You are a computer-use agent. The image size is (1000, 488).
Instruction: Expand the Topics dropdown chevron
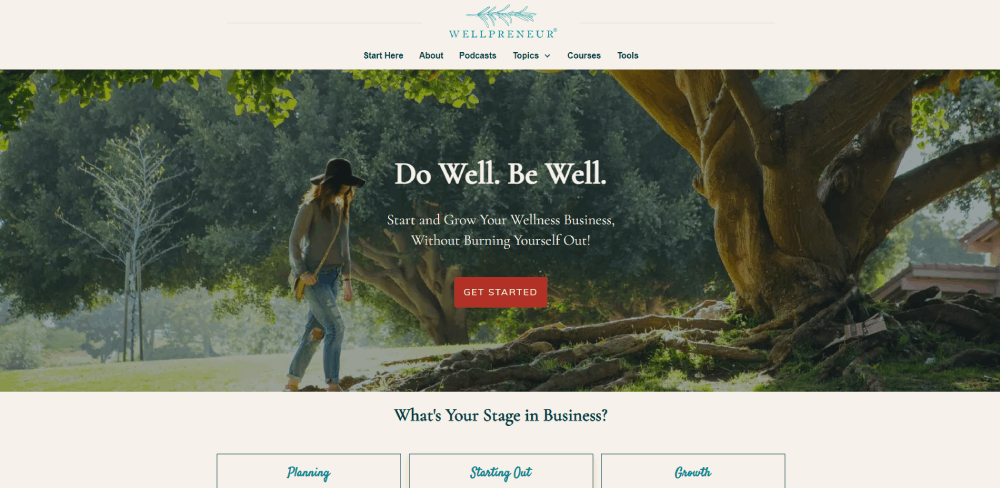pos(547,56)
